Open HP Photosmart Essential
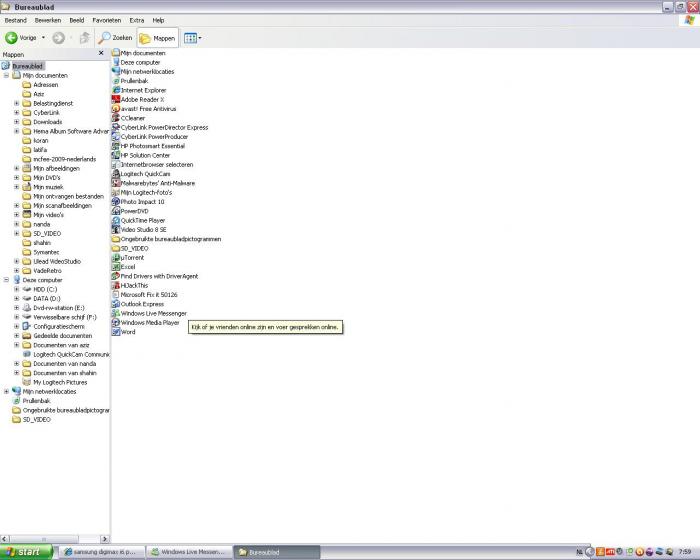This screenshot has height=560, width=700. point(148,146)
